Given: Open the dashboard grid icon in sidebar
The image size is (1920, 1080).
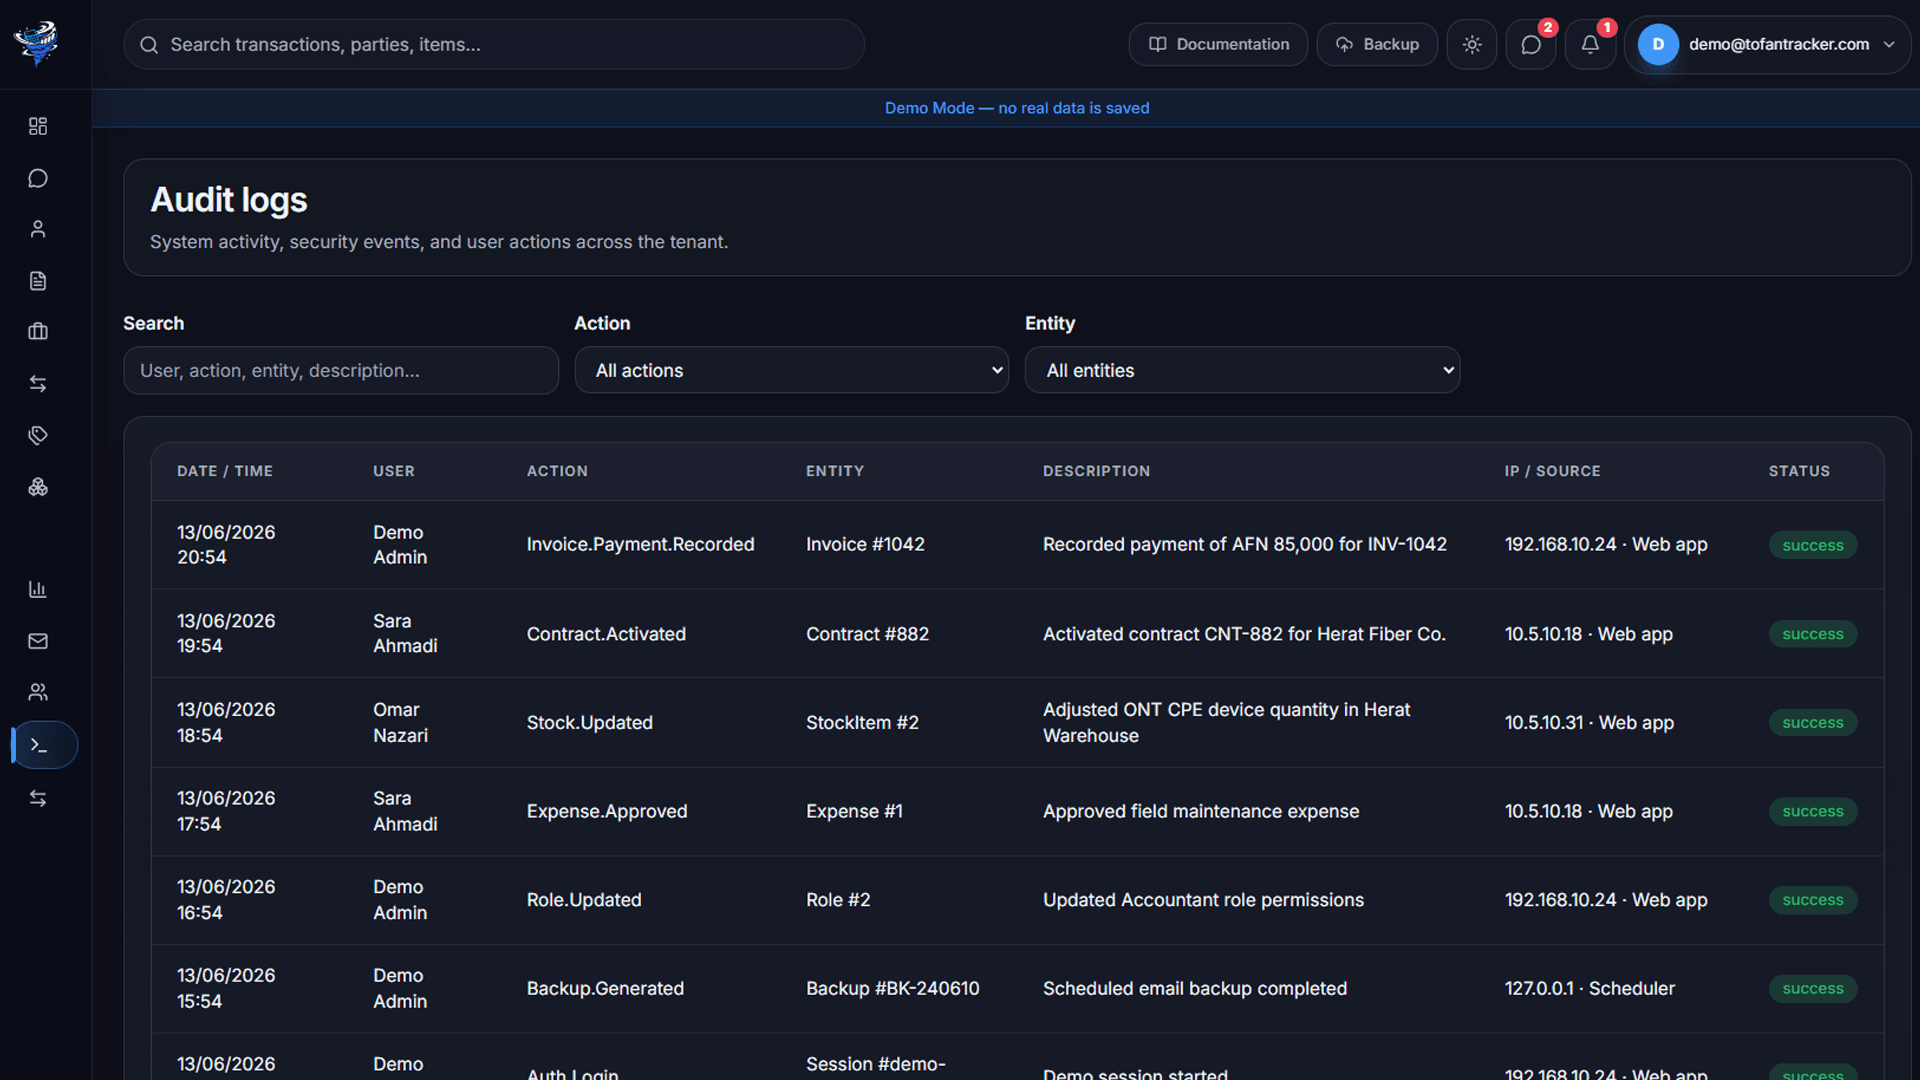Looking at the screenshot, I should click(38, 126).
